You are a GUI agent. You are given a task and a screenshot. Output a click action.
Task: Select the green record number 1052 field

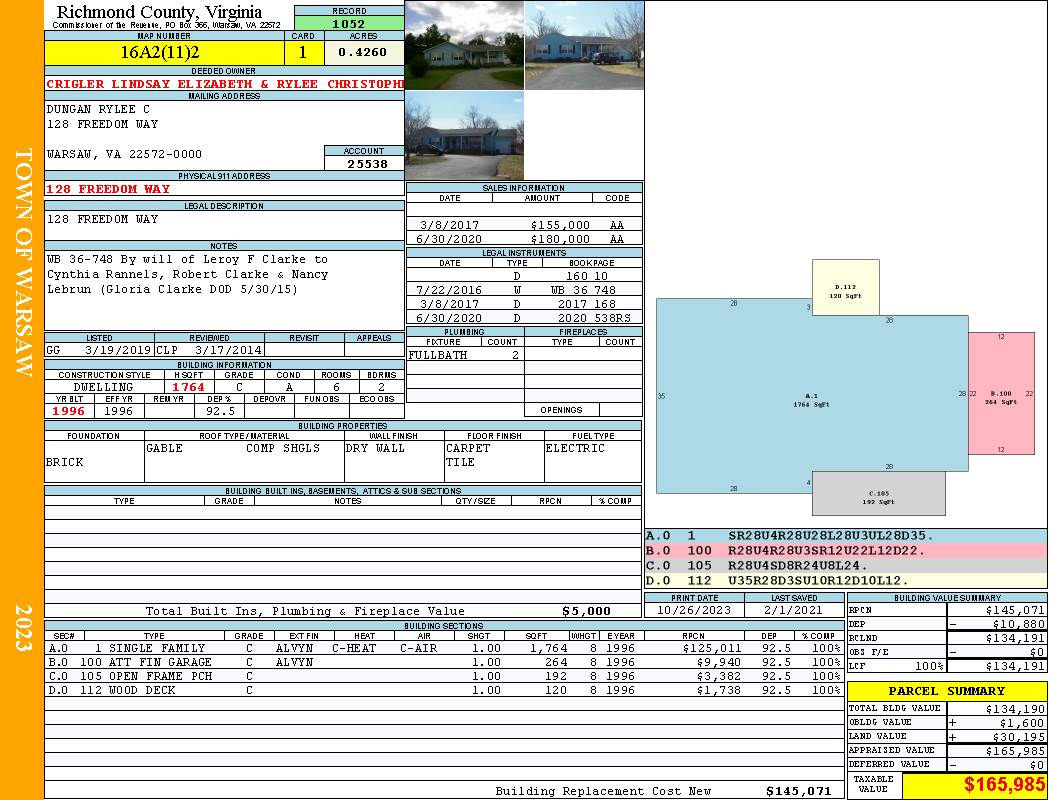tap(349, 24)
